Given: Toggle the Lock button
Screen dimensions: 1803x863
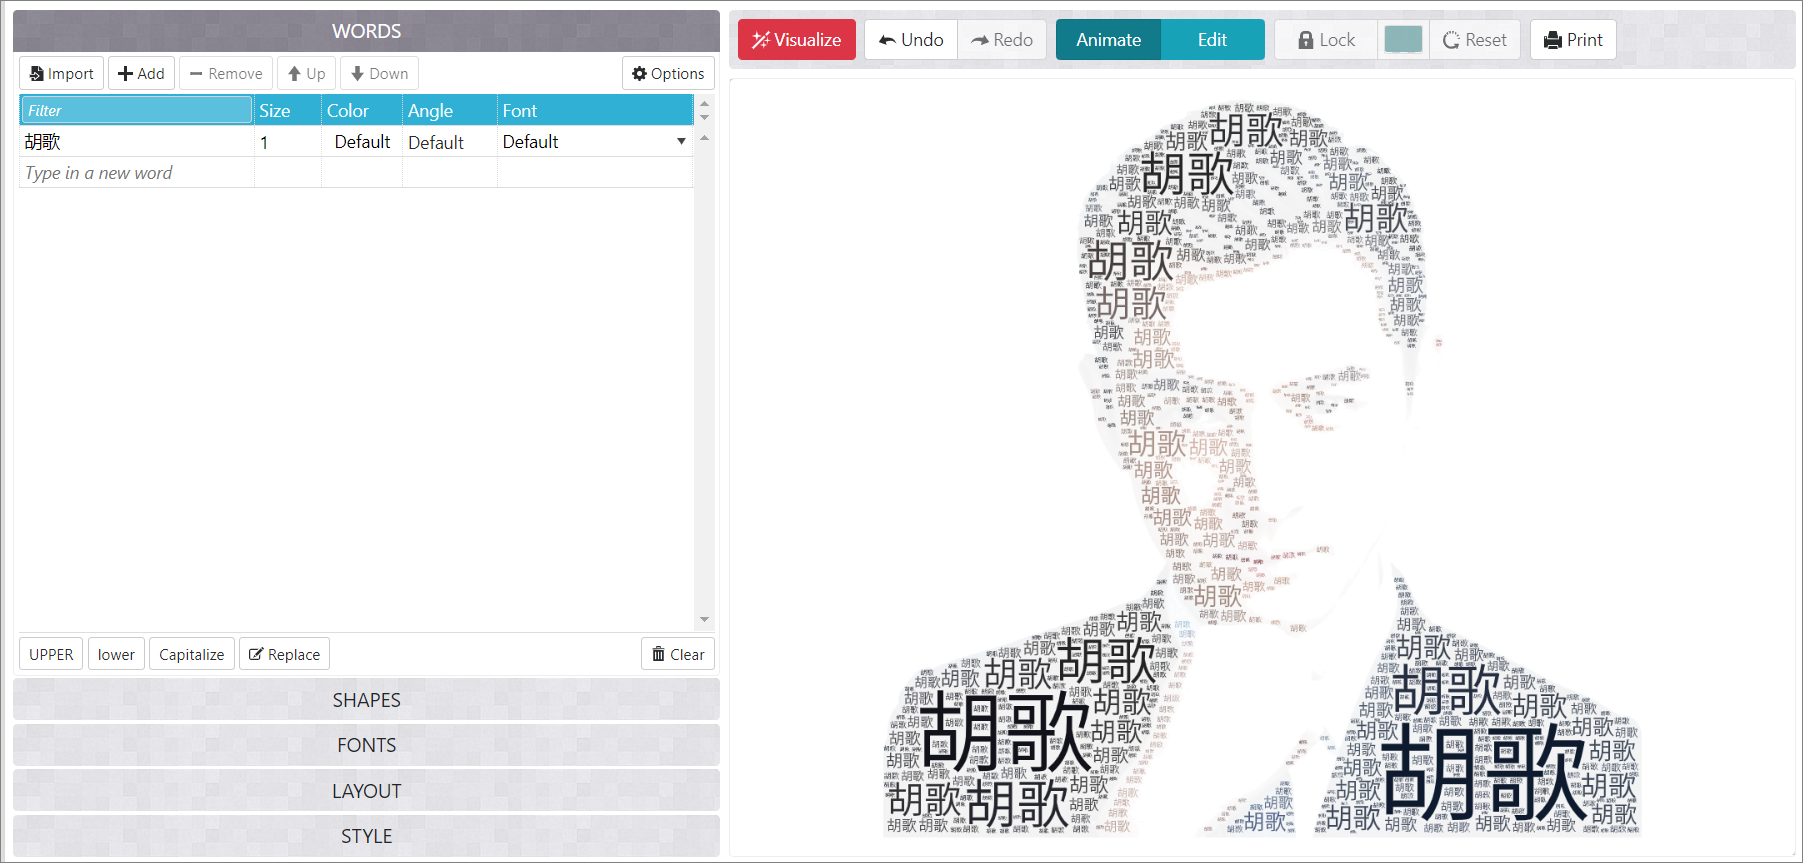Looking at the screenshot, I should pos(1326,40).
